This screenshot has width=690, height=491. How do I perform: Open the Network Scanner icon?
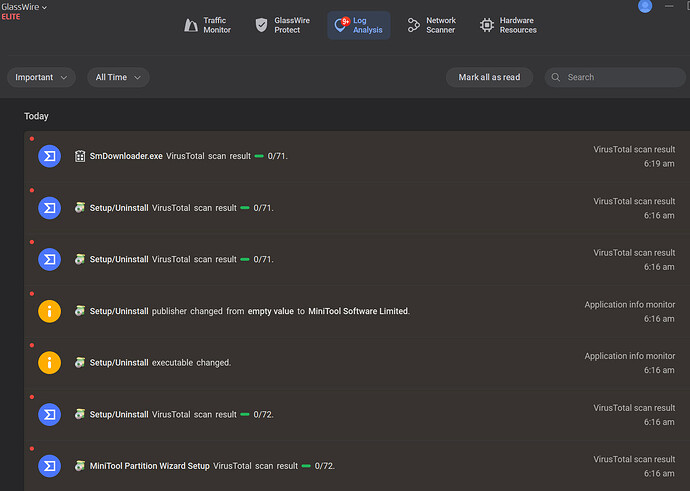point(413,25)
